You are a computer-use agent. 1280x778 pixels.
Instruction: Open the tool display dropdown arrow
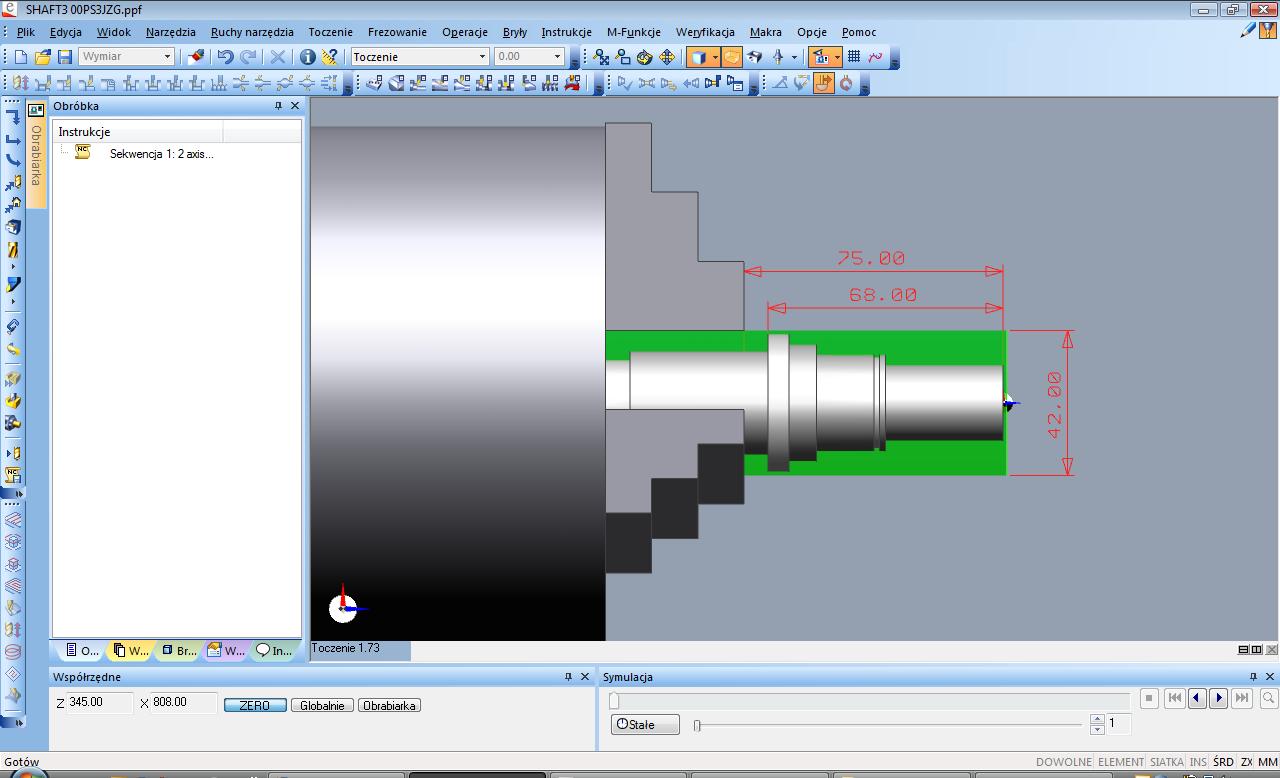coord(794,57)
